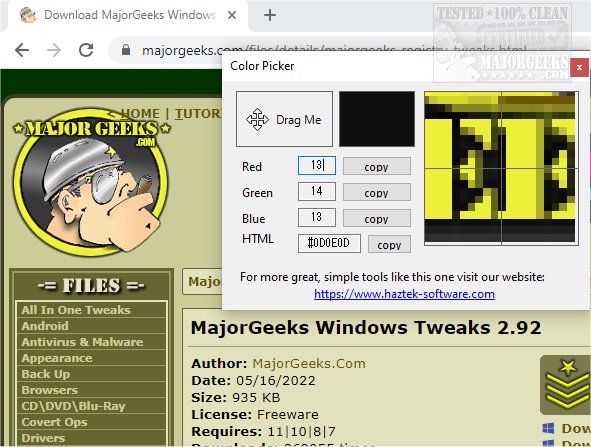Focus the HTML hex value field
This screenshot has width=591, height=447.
coord(329,243)
